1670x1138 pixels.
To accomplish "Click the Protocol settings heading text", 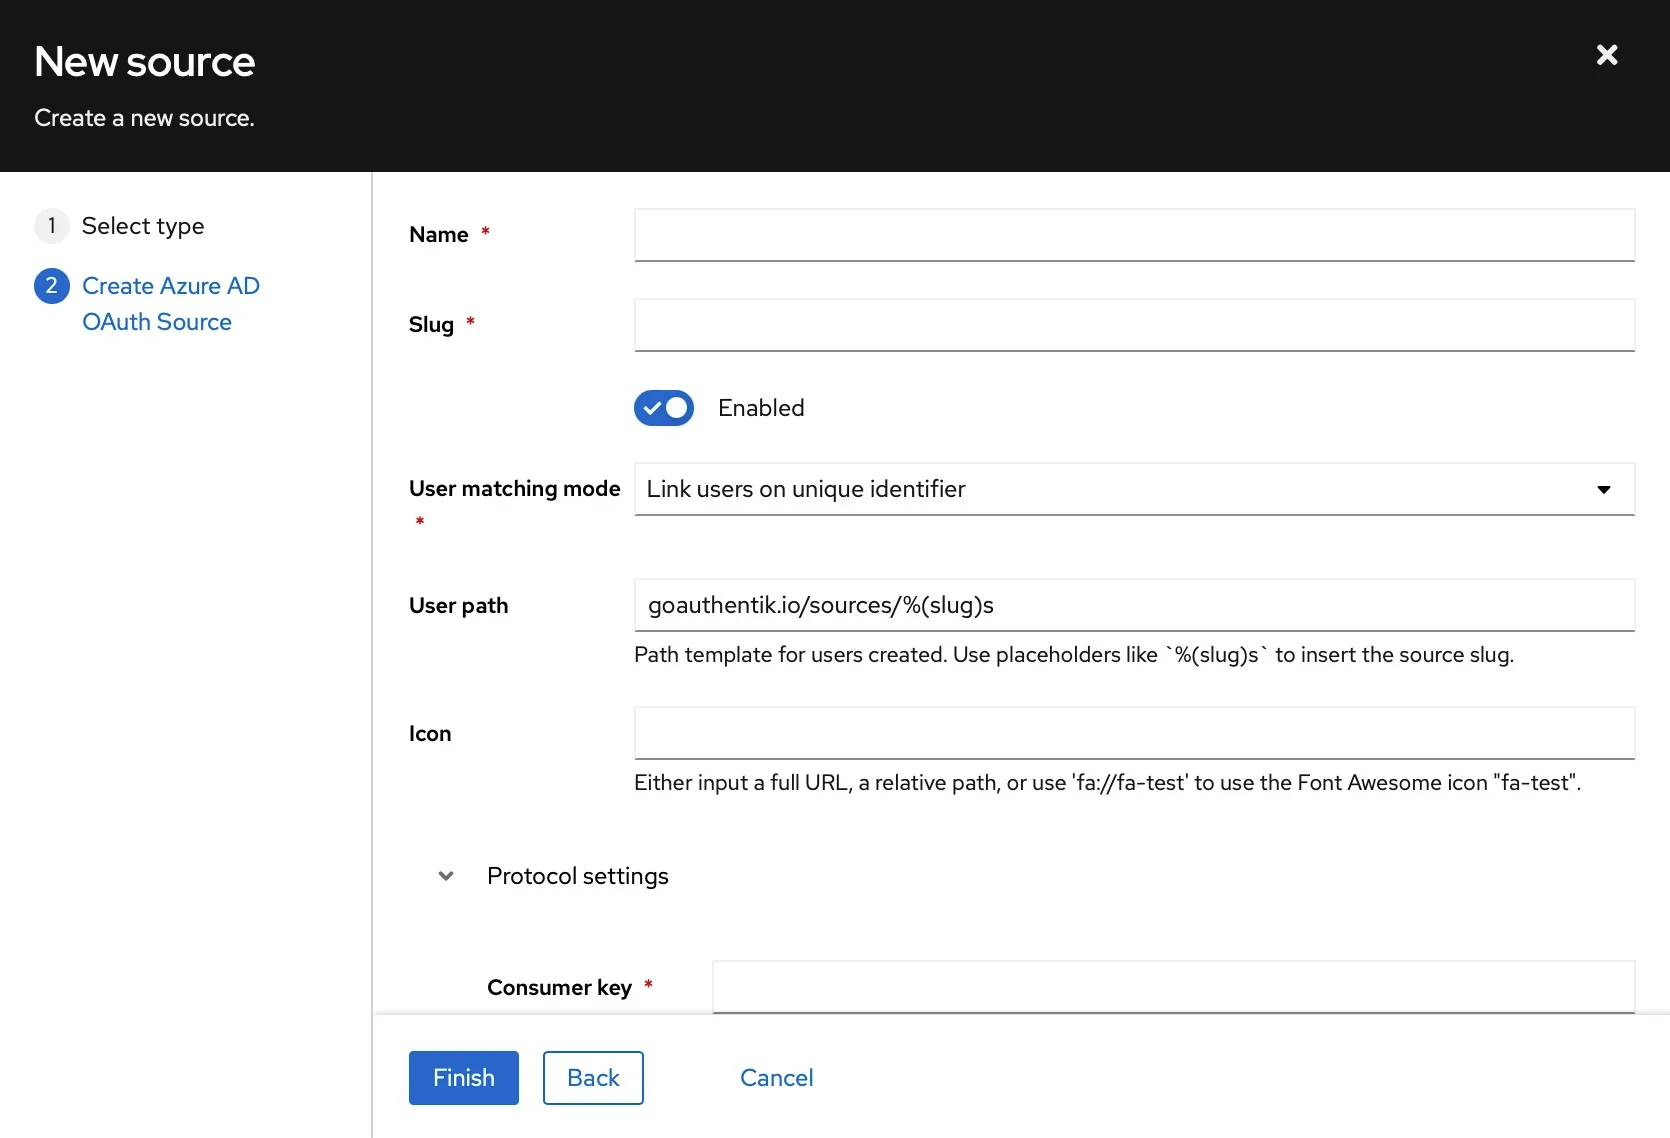I will pos(578,876).
